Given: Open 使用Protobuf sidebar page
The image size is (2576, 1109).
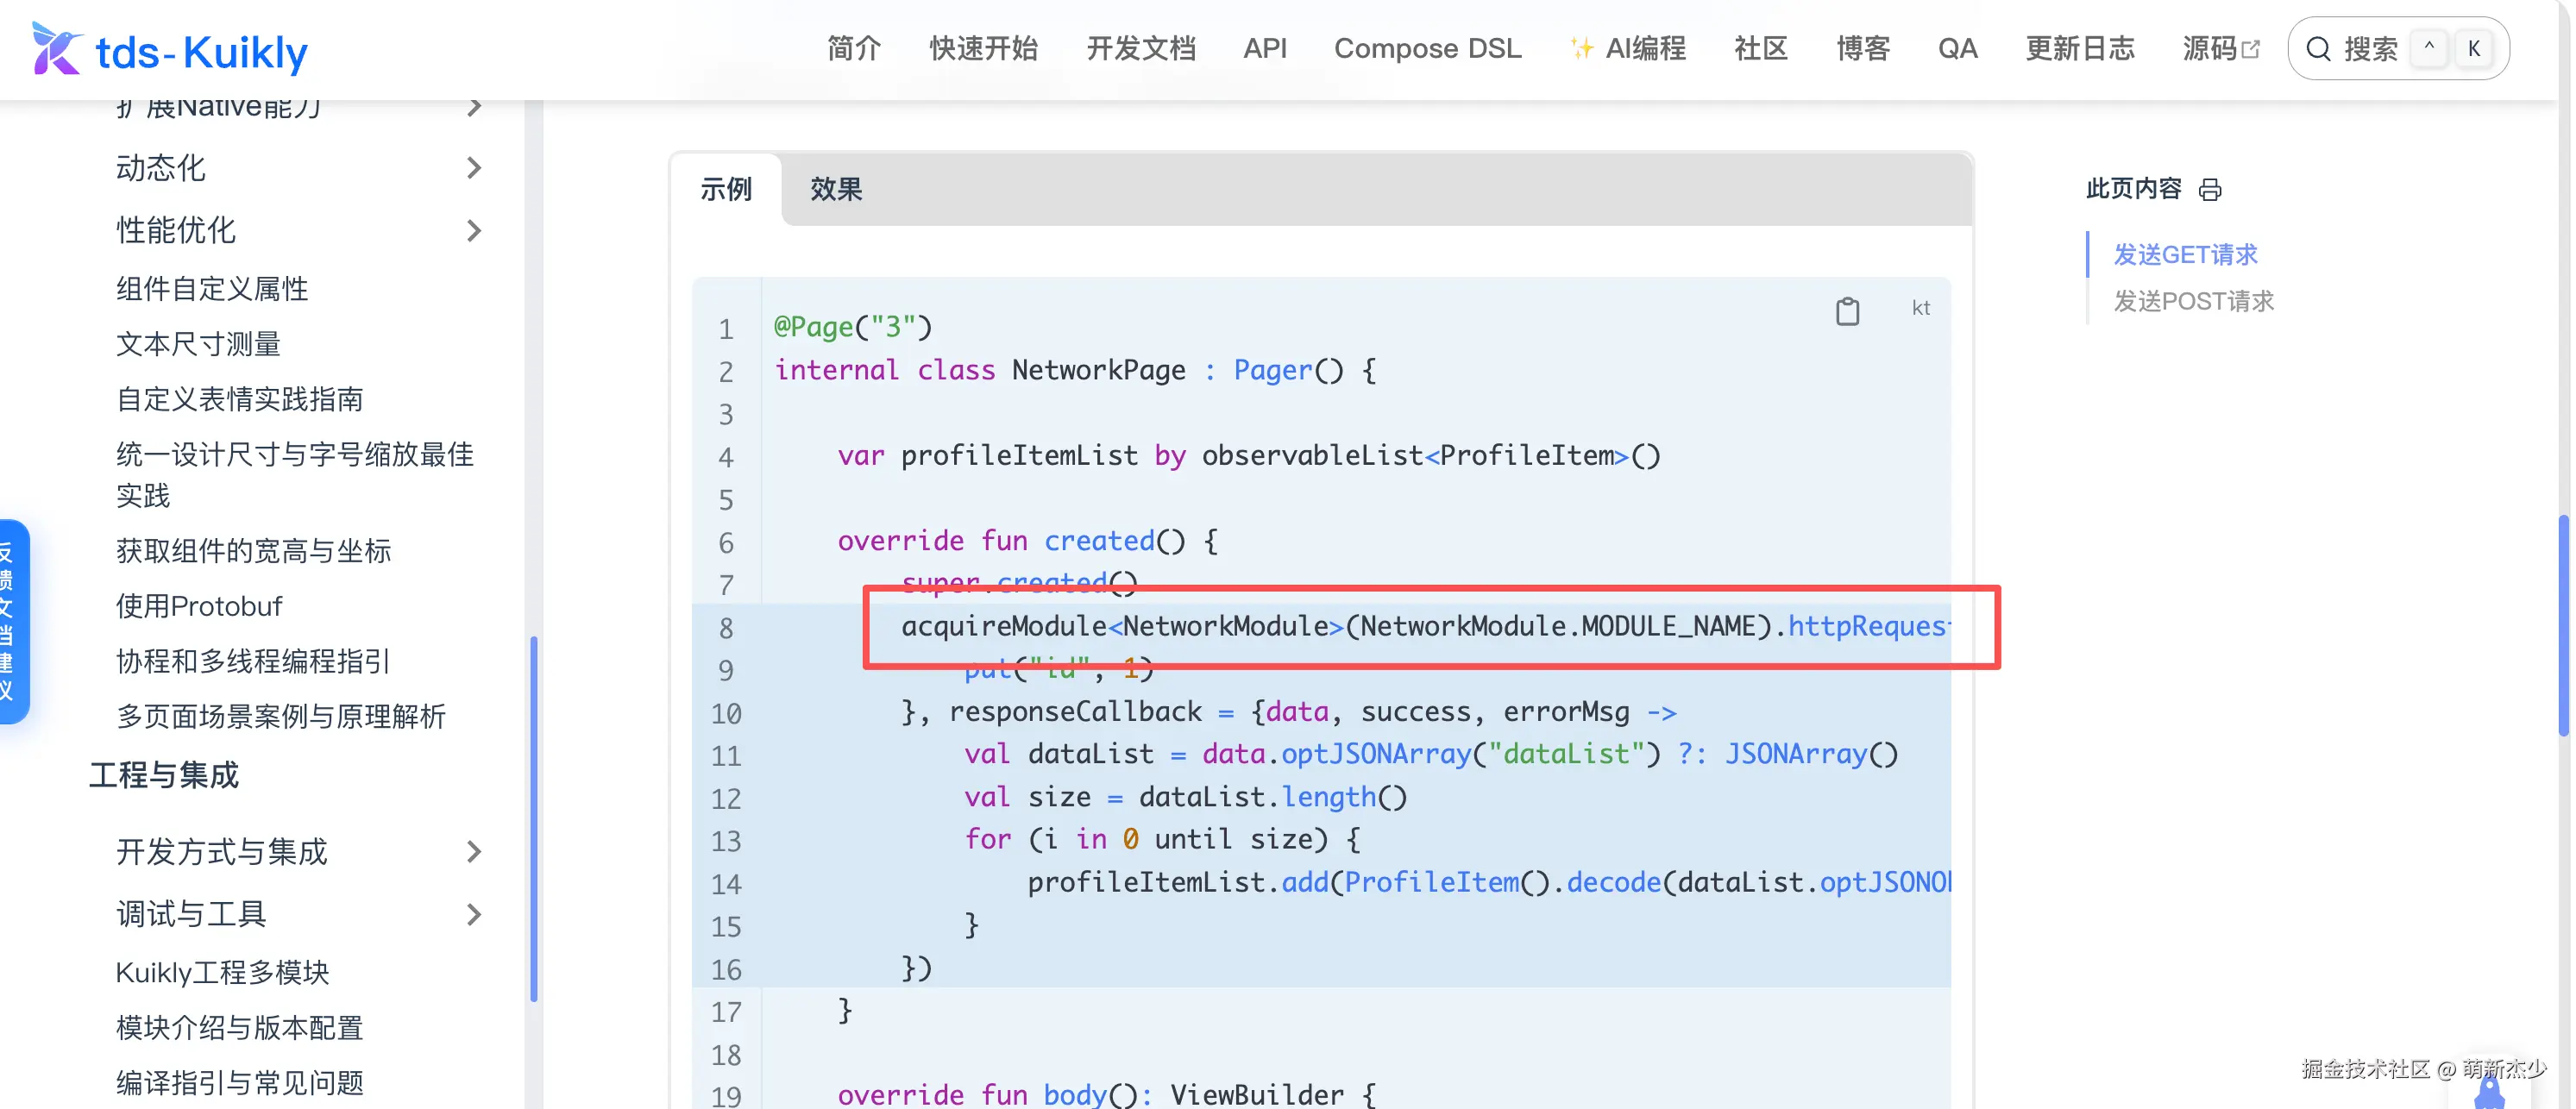Looking at the screenshot, I should [x=199, y=606].
